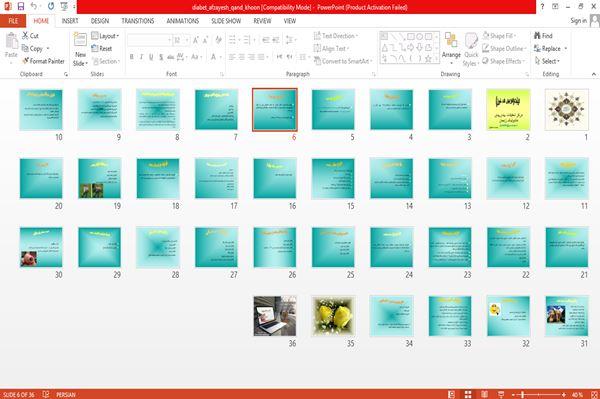Select slide 1 thumbnail
The height and width of the screenshot is (399, 600).
click(567, 110)
